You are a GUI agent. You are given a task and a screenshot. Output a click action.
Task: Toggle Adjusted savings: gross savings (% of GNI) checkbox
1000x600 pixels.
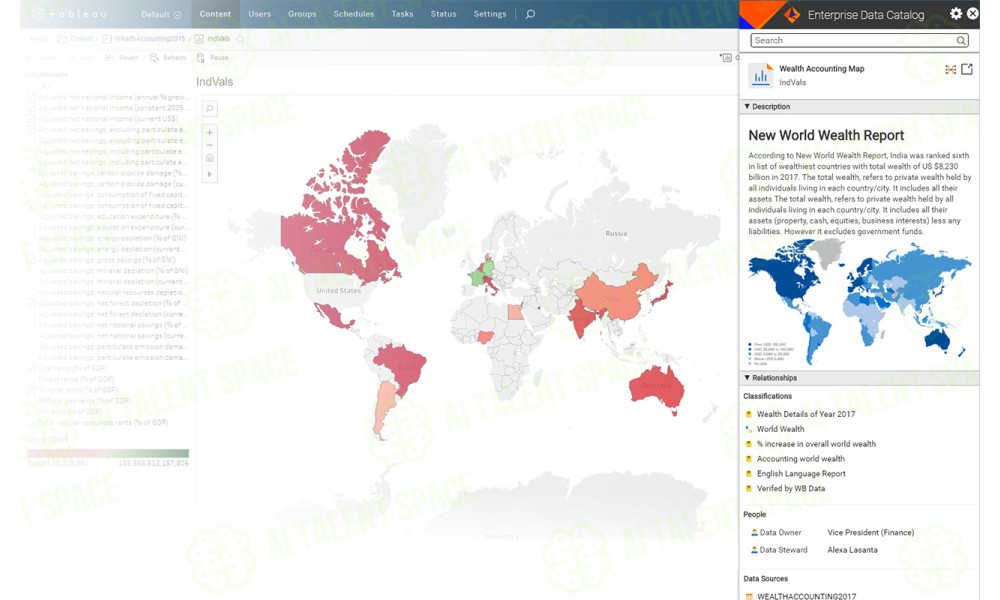point(31,260)
